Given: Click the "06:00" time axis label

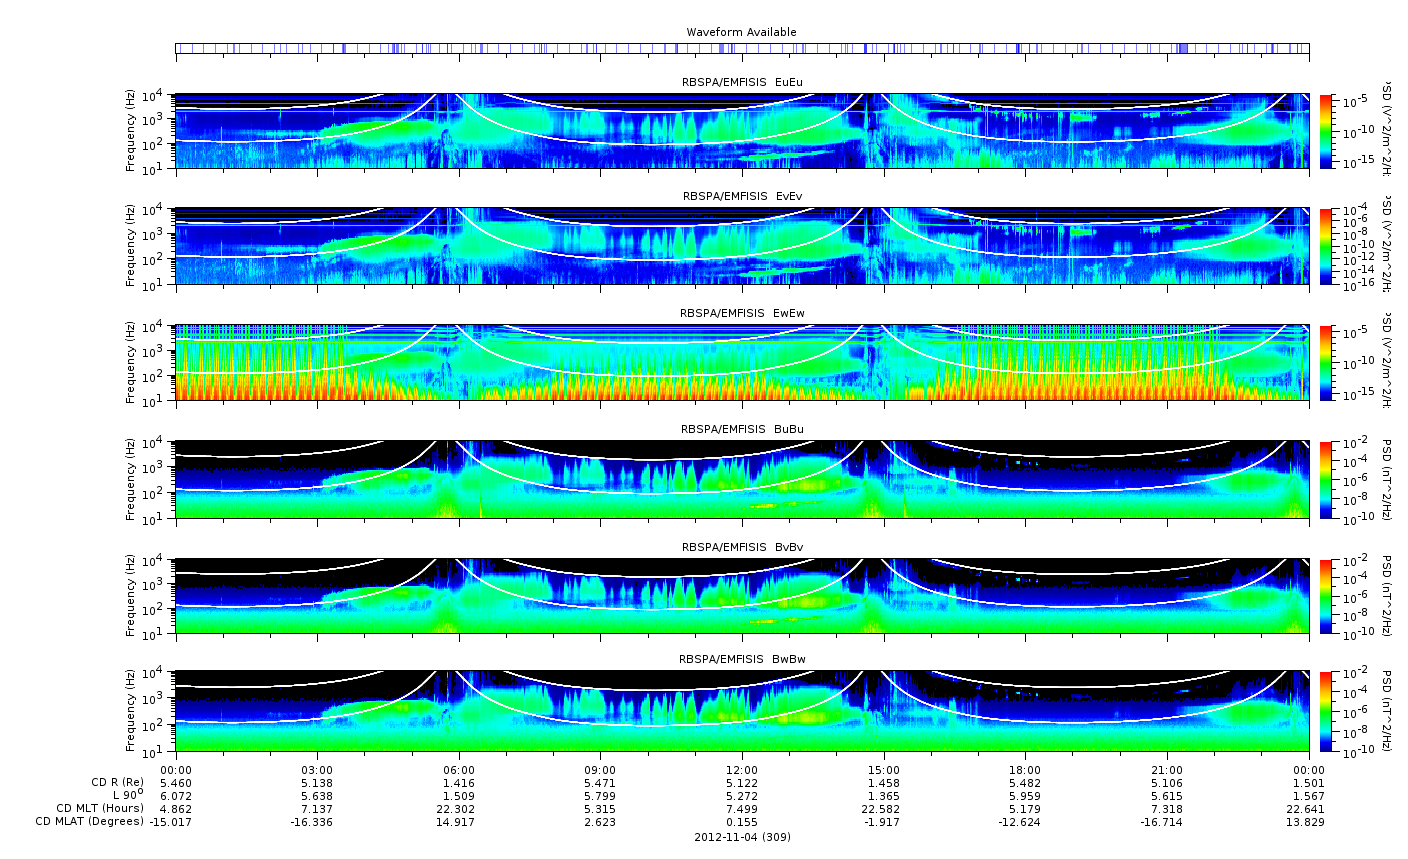Looking at the screenshot, I should point(459,769).
